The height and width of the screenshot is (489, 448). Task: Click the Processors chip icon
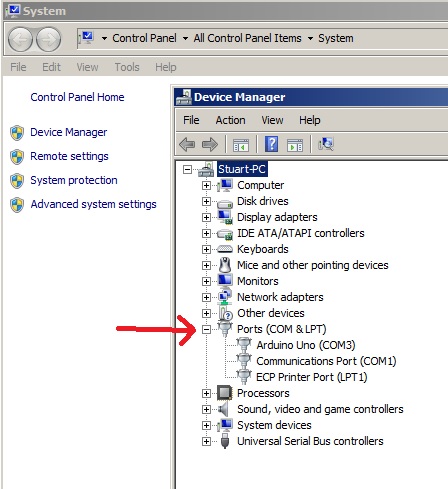click(x=225, y=393)
